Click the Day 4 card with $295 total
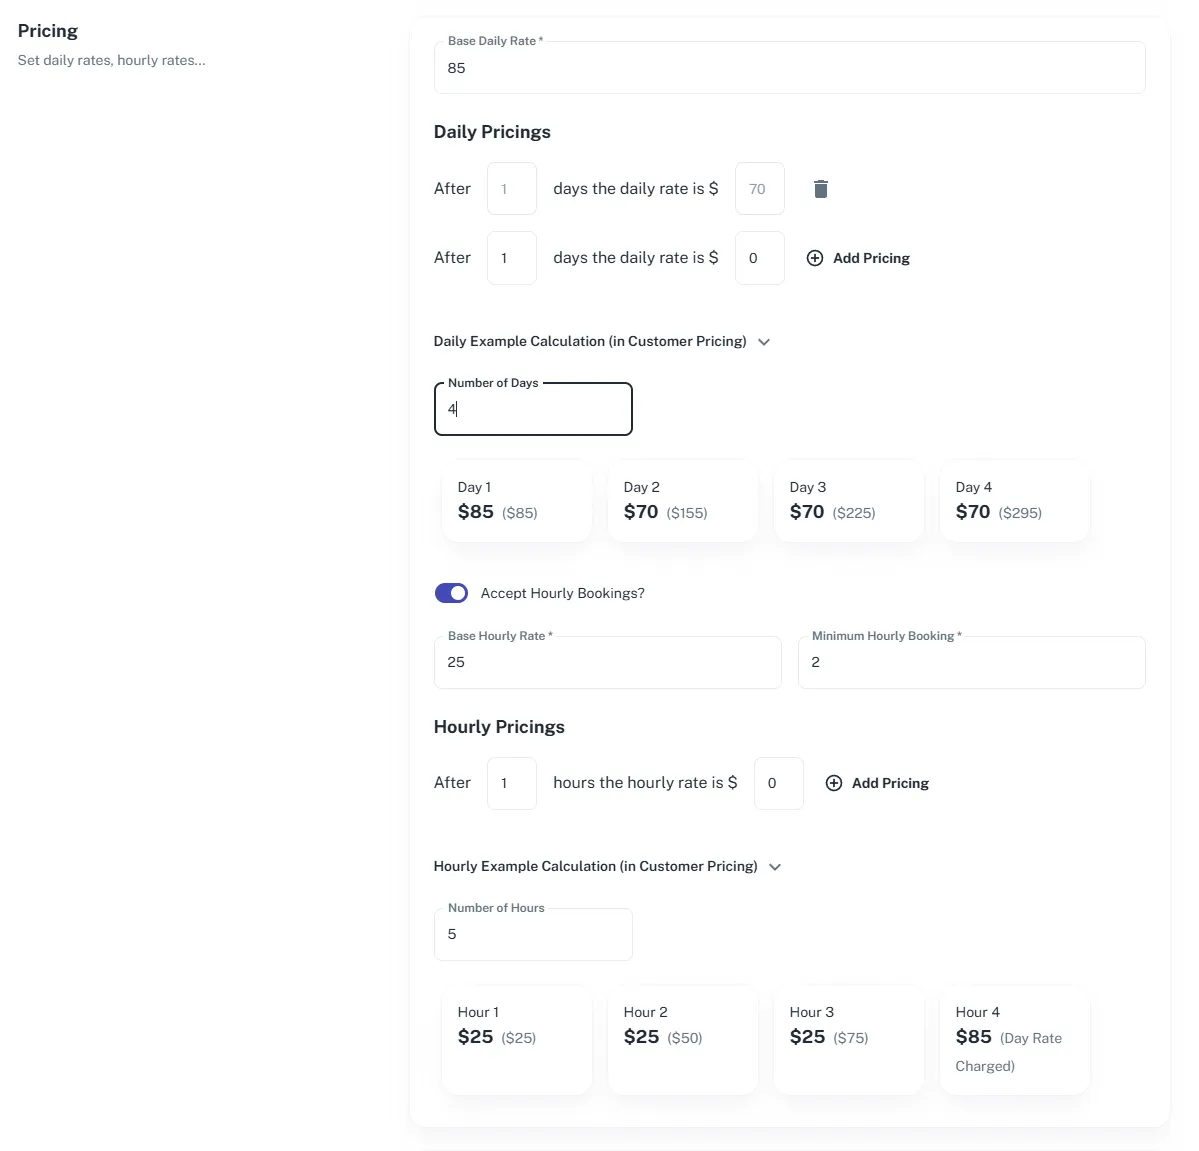Viewport: 1199px width, 1151px height. (x=1014, y=500)
